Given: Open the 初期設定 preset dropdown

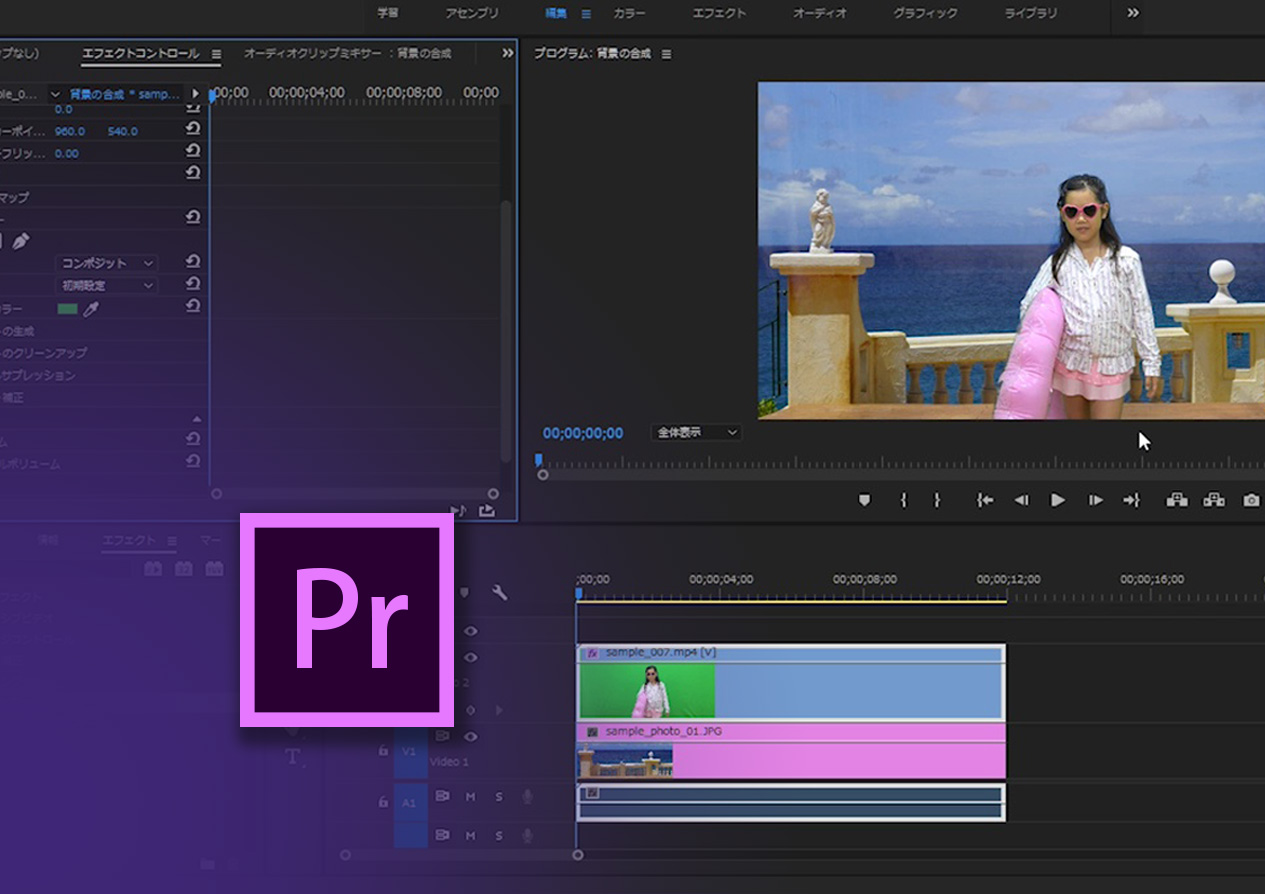Looking at the screenshot, I should (x=108, y=285).
